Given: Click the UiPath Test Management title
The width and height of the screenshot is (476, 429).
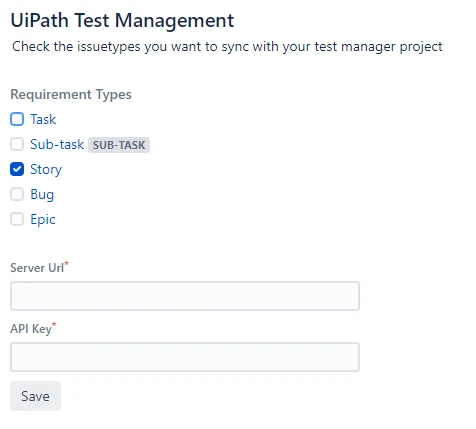Looking at the screenshot, I should coord(122,20).
